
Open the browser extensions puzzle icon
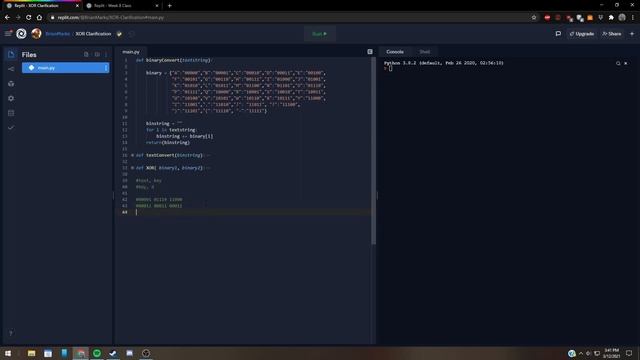click(x=611, y=18)
